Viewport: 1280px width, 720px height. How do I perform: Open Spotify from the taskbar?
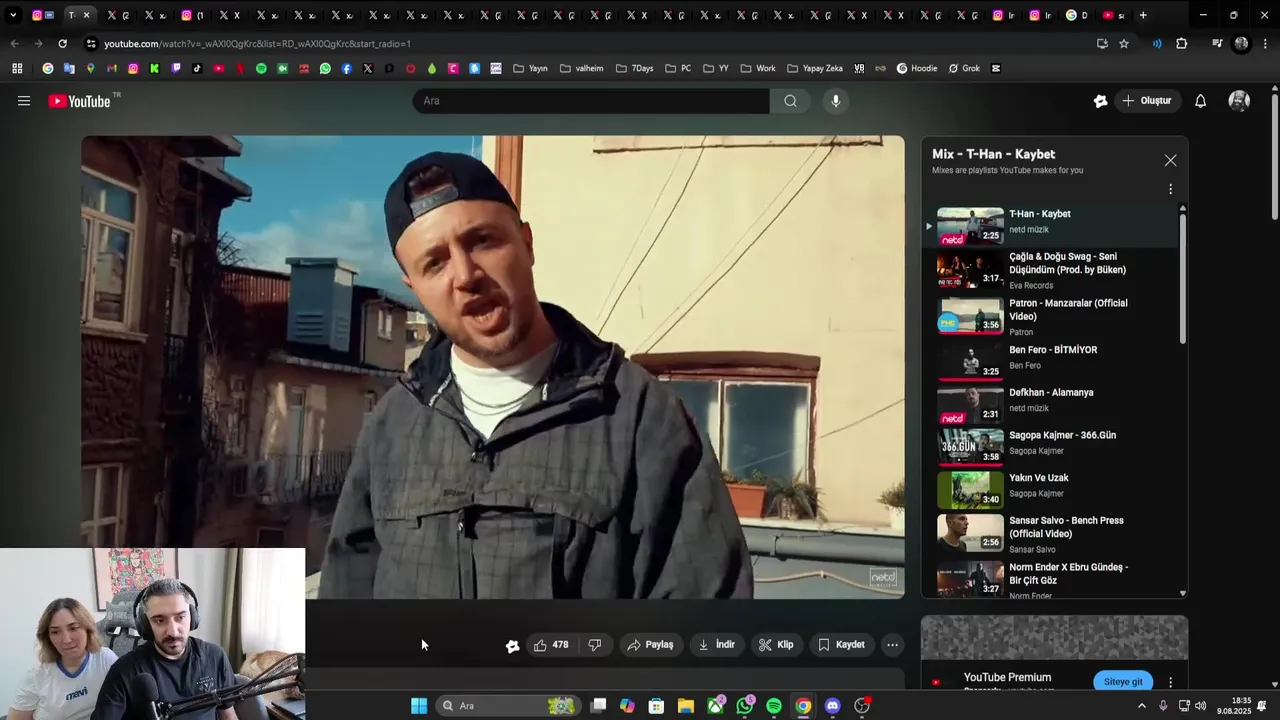(774, 706)
